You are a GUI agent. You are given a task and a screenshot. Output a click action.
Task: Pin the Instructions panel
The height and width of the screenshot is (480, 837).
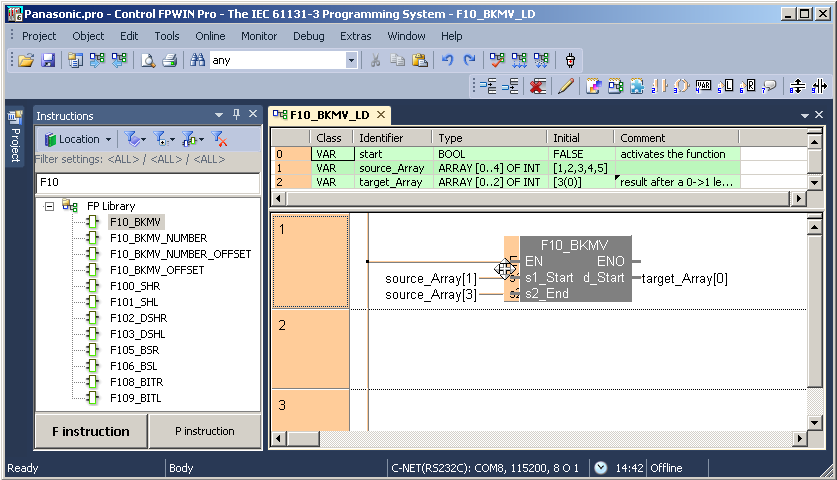pos(237,115)
